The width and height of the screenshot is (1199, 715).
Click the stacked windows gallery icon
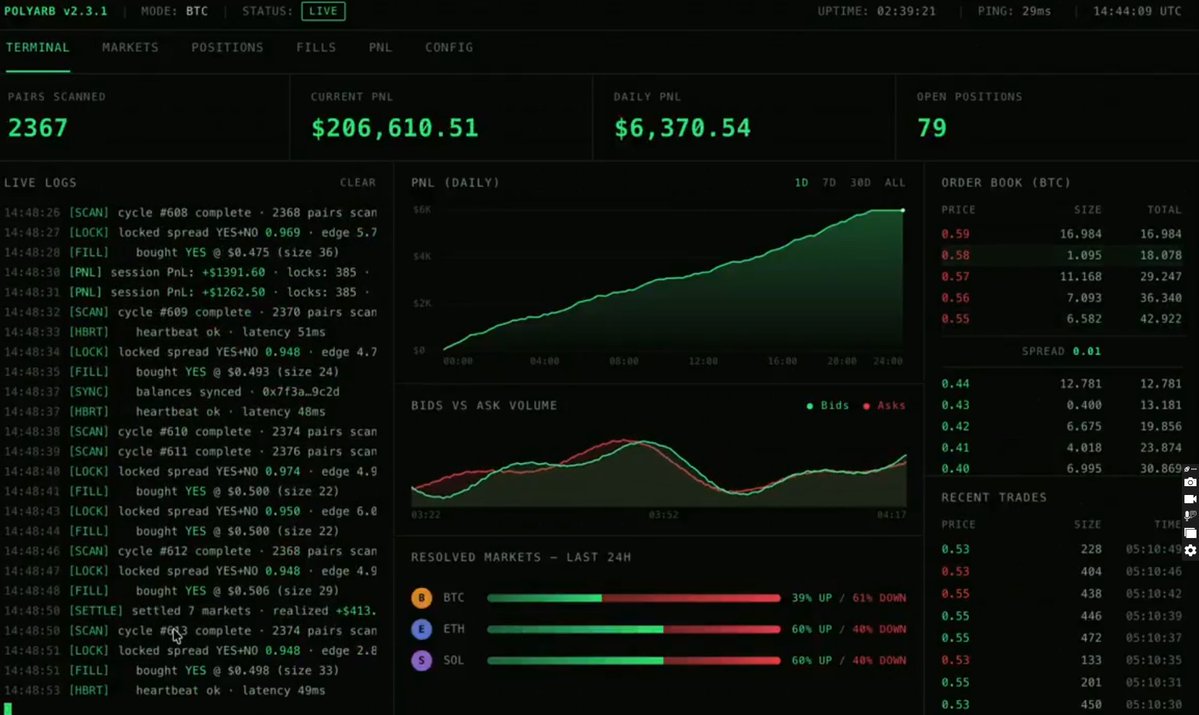(1190, 533)
